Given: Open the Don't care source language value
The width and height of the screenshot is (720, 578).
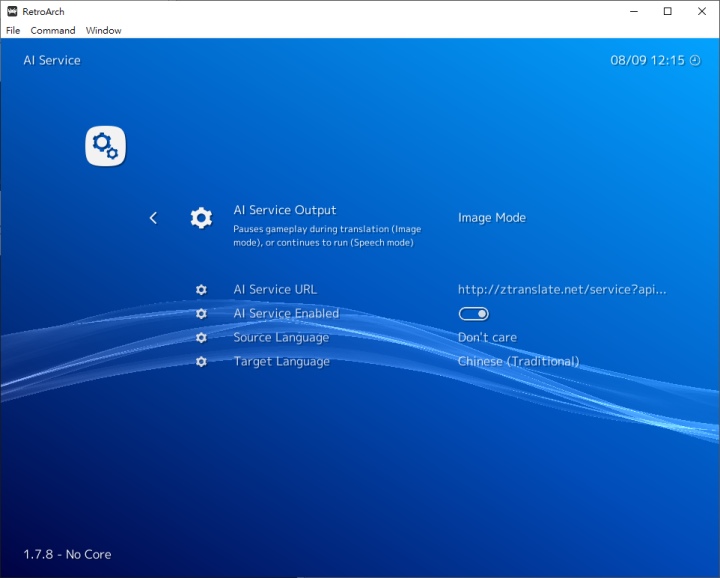Looking at the screenshot, I should tap(487, 338).
